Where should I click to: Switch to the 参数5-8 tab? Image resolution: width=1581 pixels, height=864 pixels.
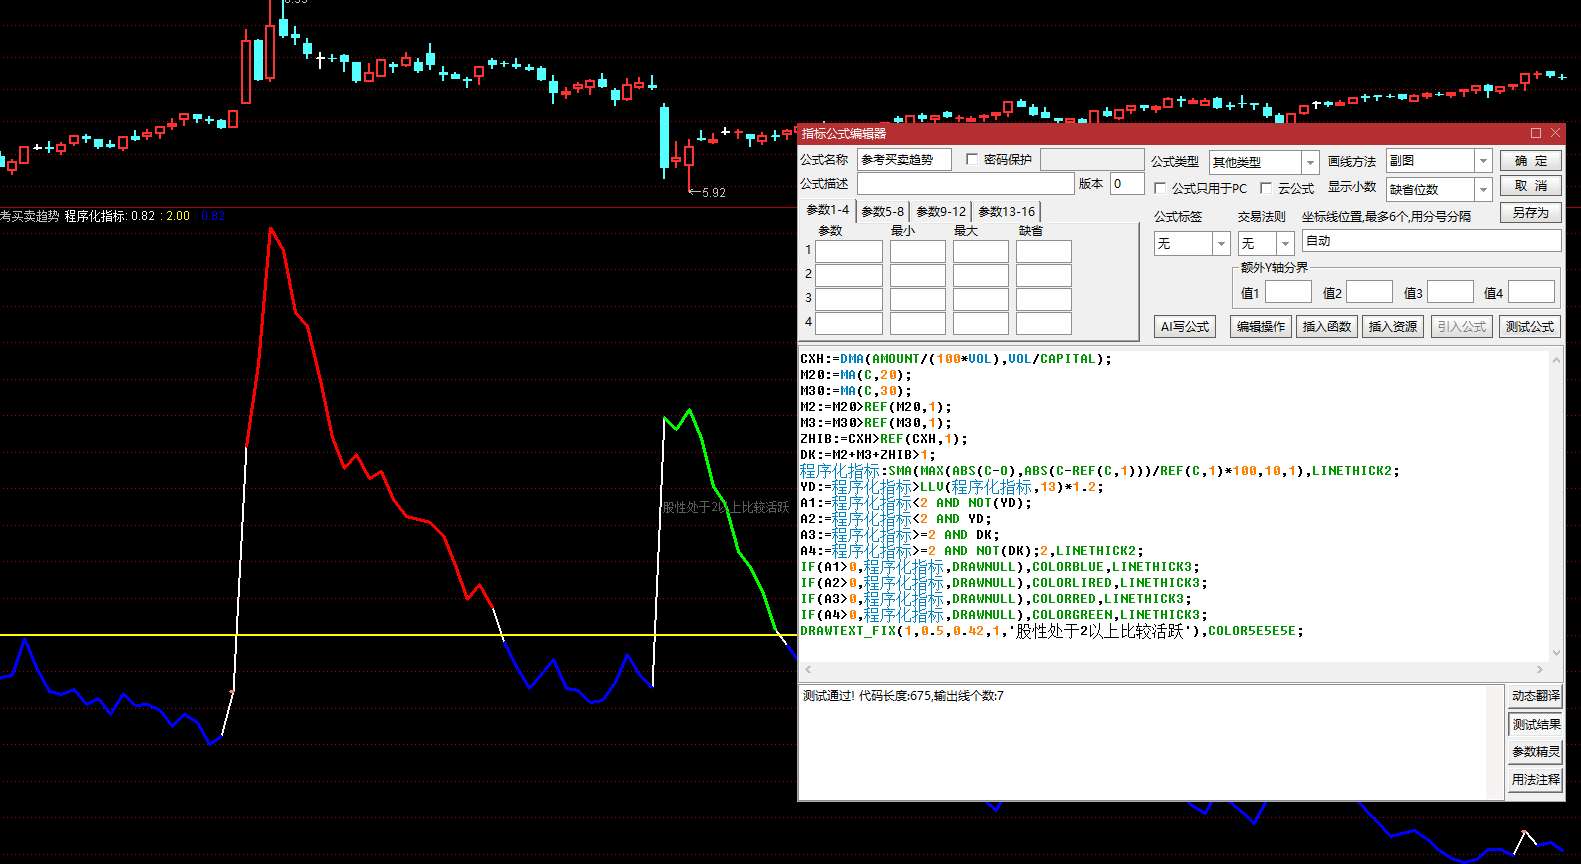click(882, 212)
